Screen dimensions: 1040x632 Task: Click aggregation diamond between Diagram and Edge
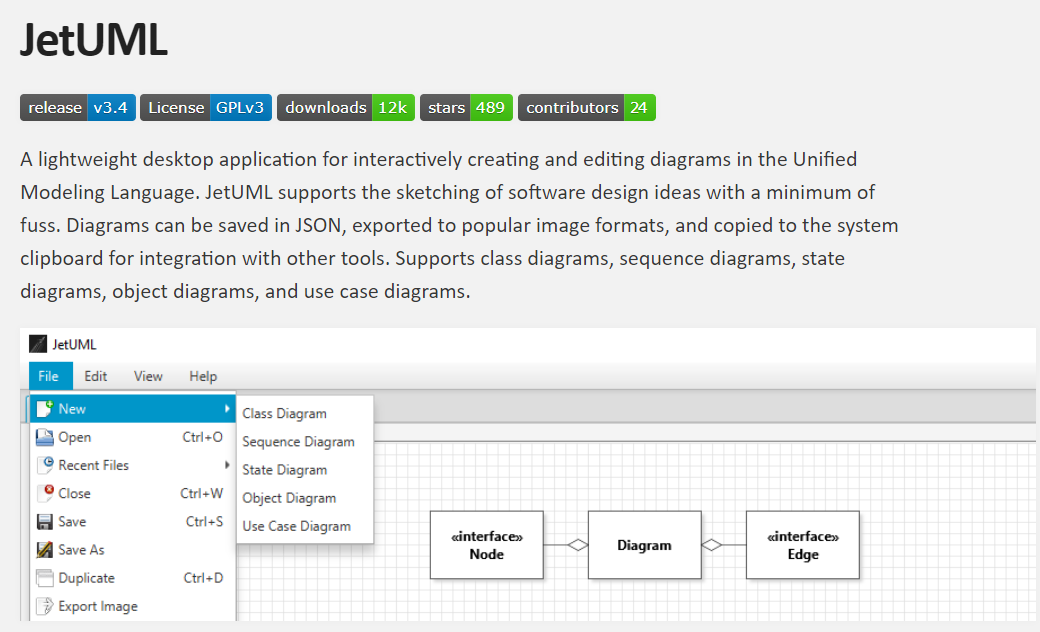712,545
